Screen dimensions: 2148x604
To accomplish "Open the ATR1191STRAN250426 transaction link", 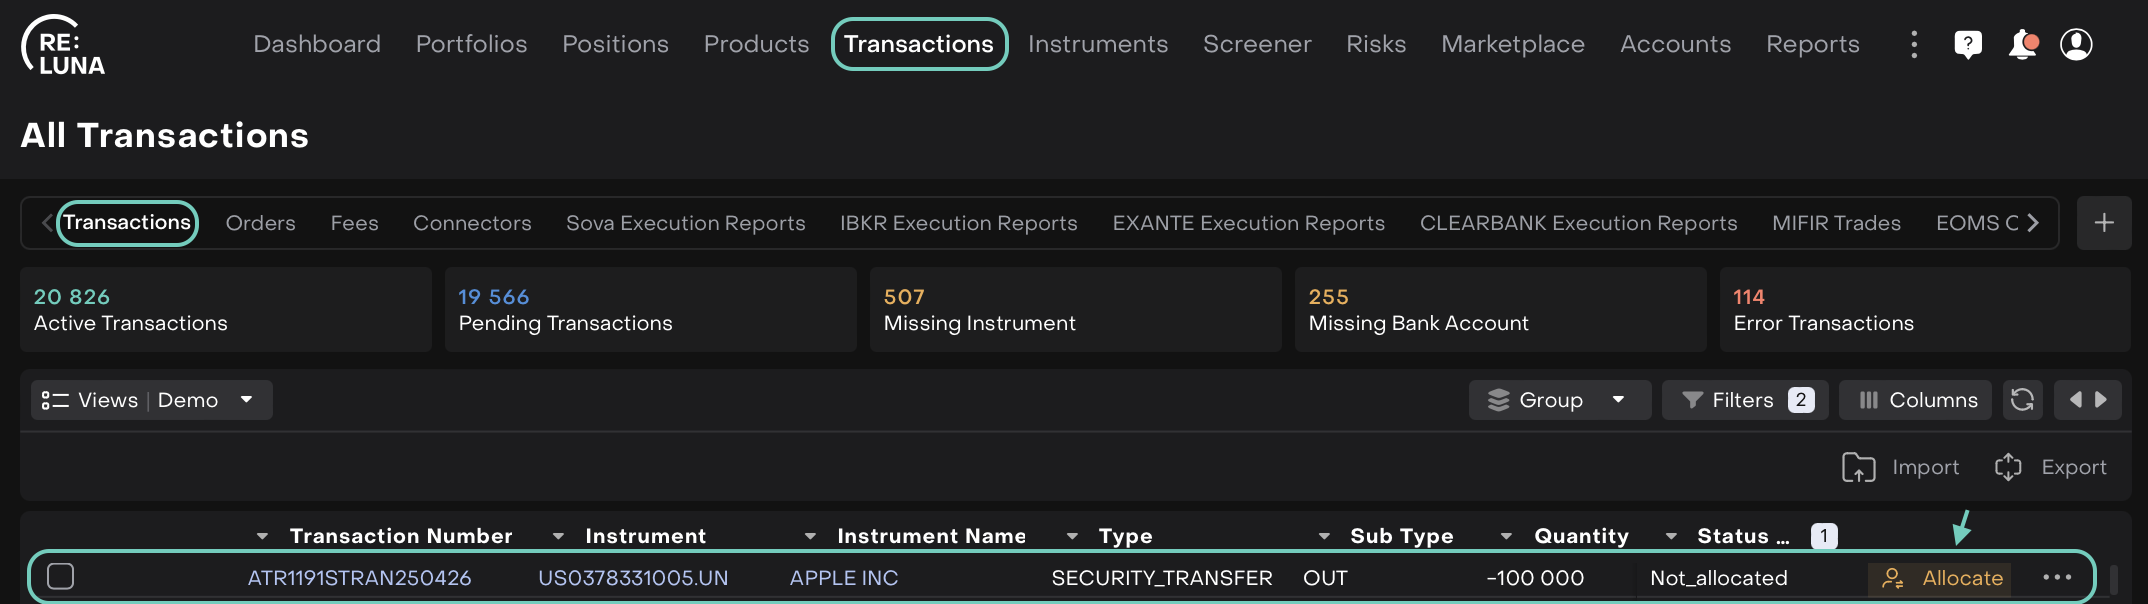I will (359, 578).
